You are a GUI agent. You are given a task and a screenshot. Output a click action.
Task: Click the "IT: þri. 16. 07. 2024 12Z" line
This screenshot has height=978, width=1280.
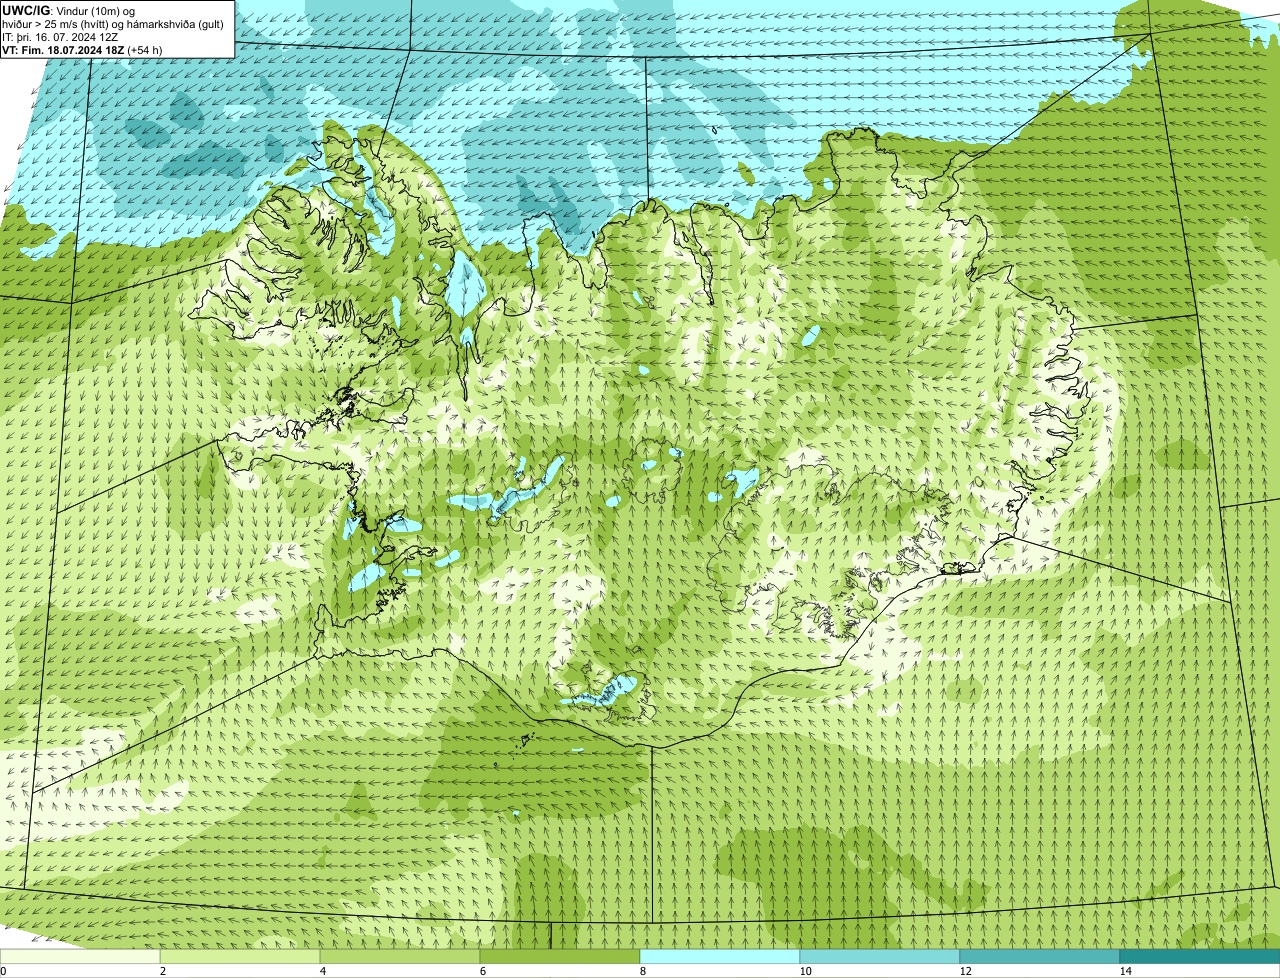coord(60,36)
